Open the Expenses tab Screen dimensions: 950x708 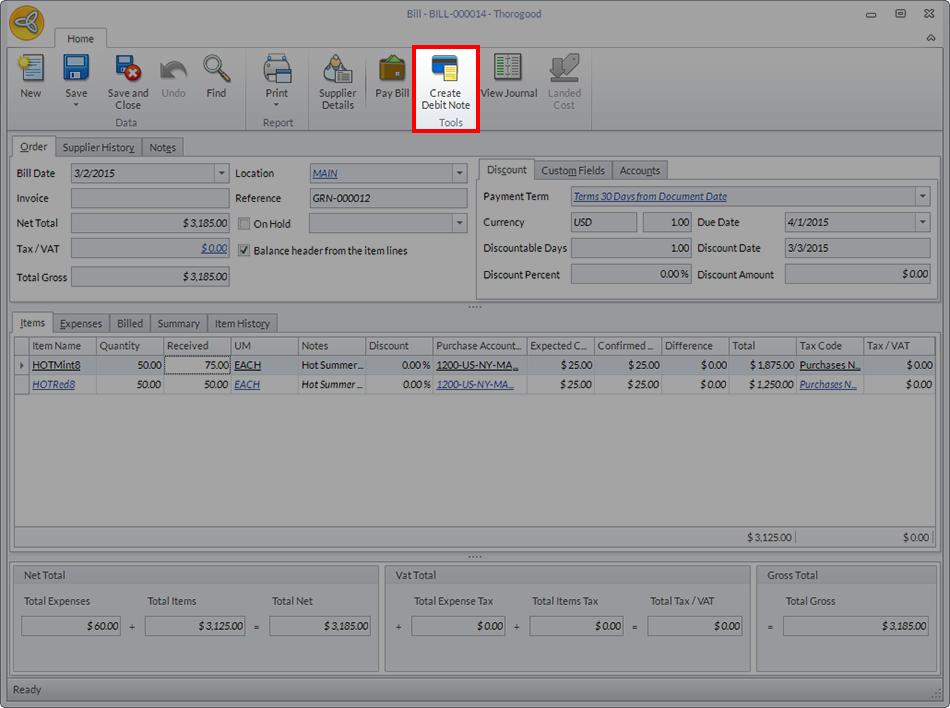(81, 323)
